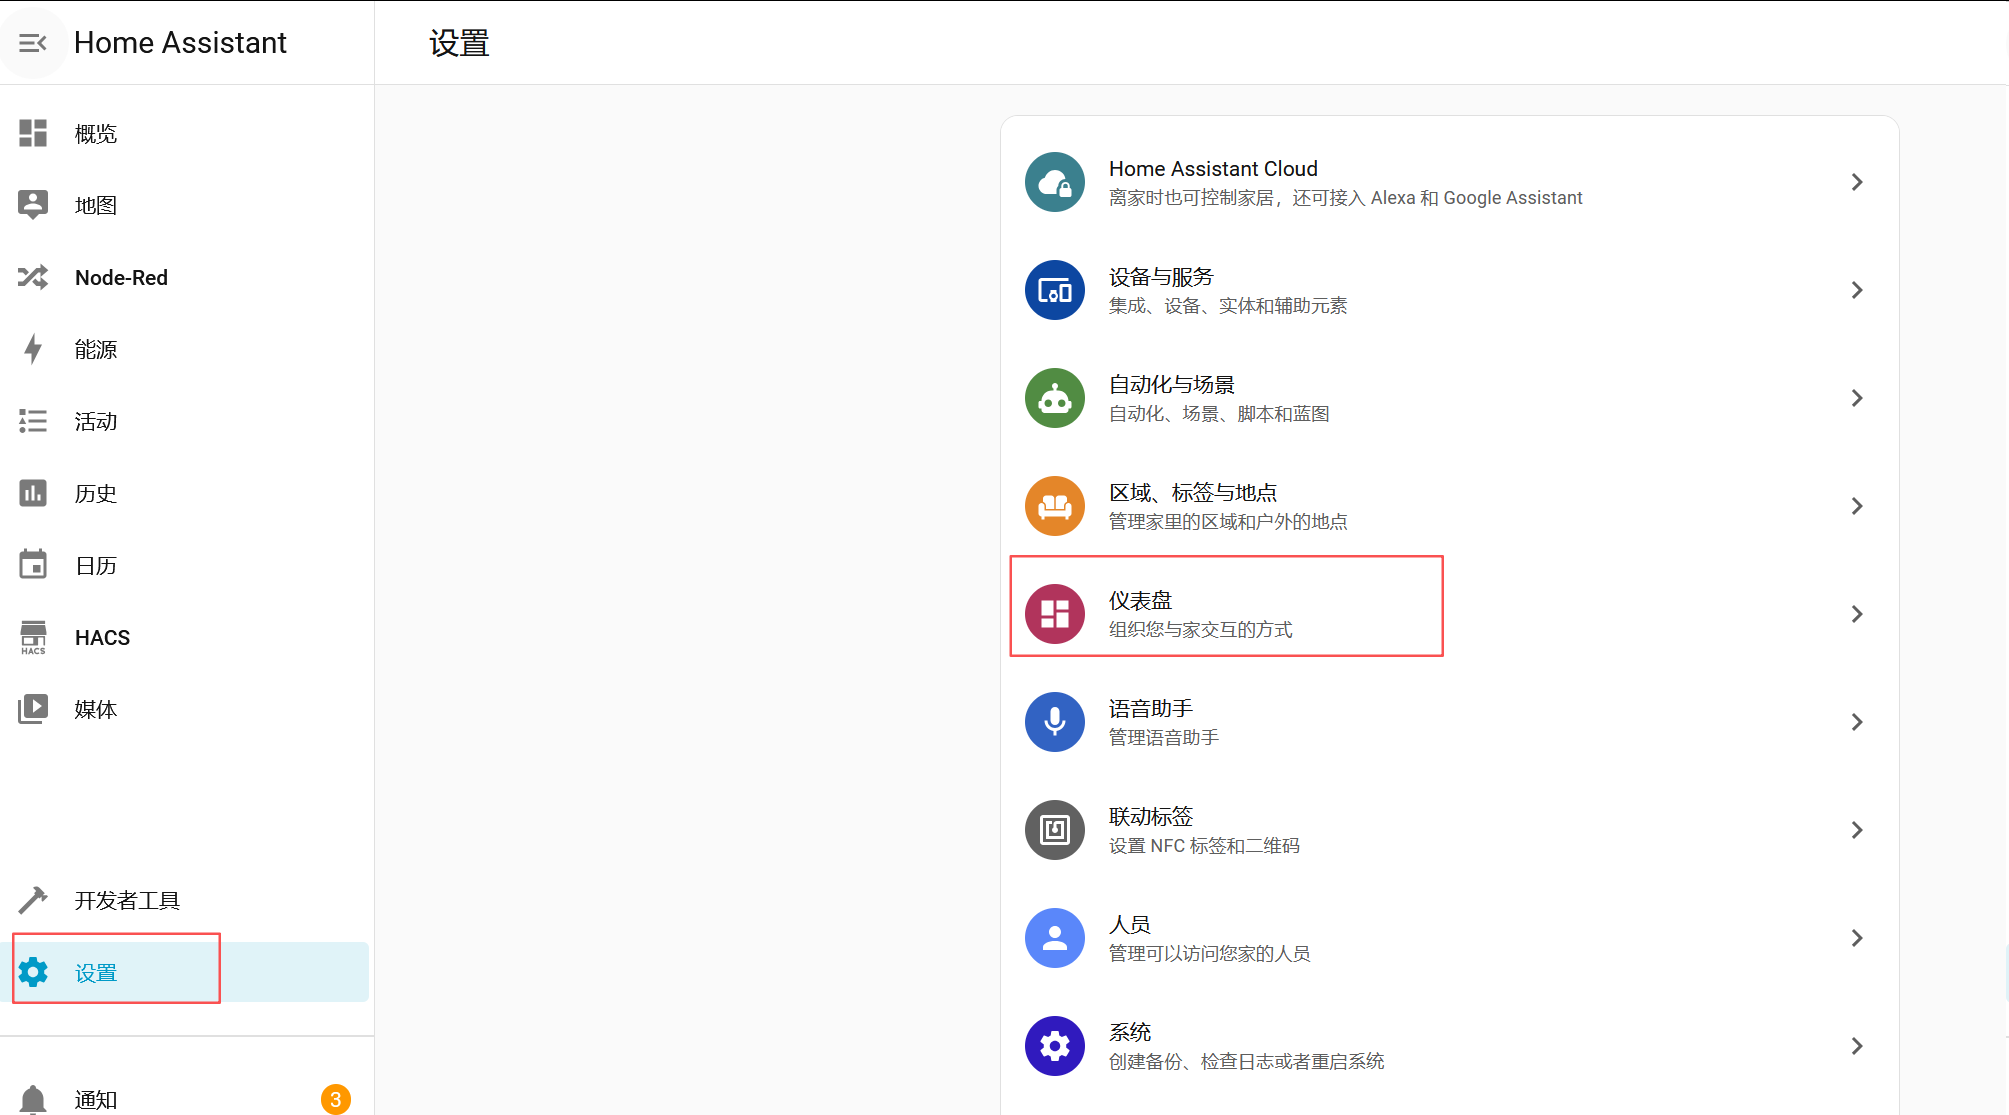The image size is (2009, 1115).
Task: Open the 能源 (Energy) lightning icon
Action: pyautogui.click(x=33, y=349)
